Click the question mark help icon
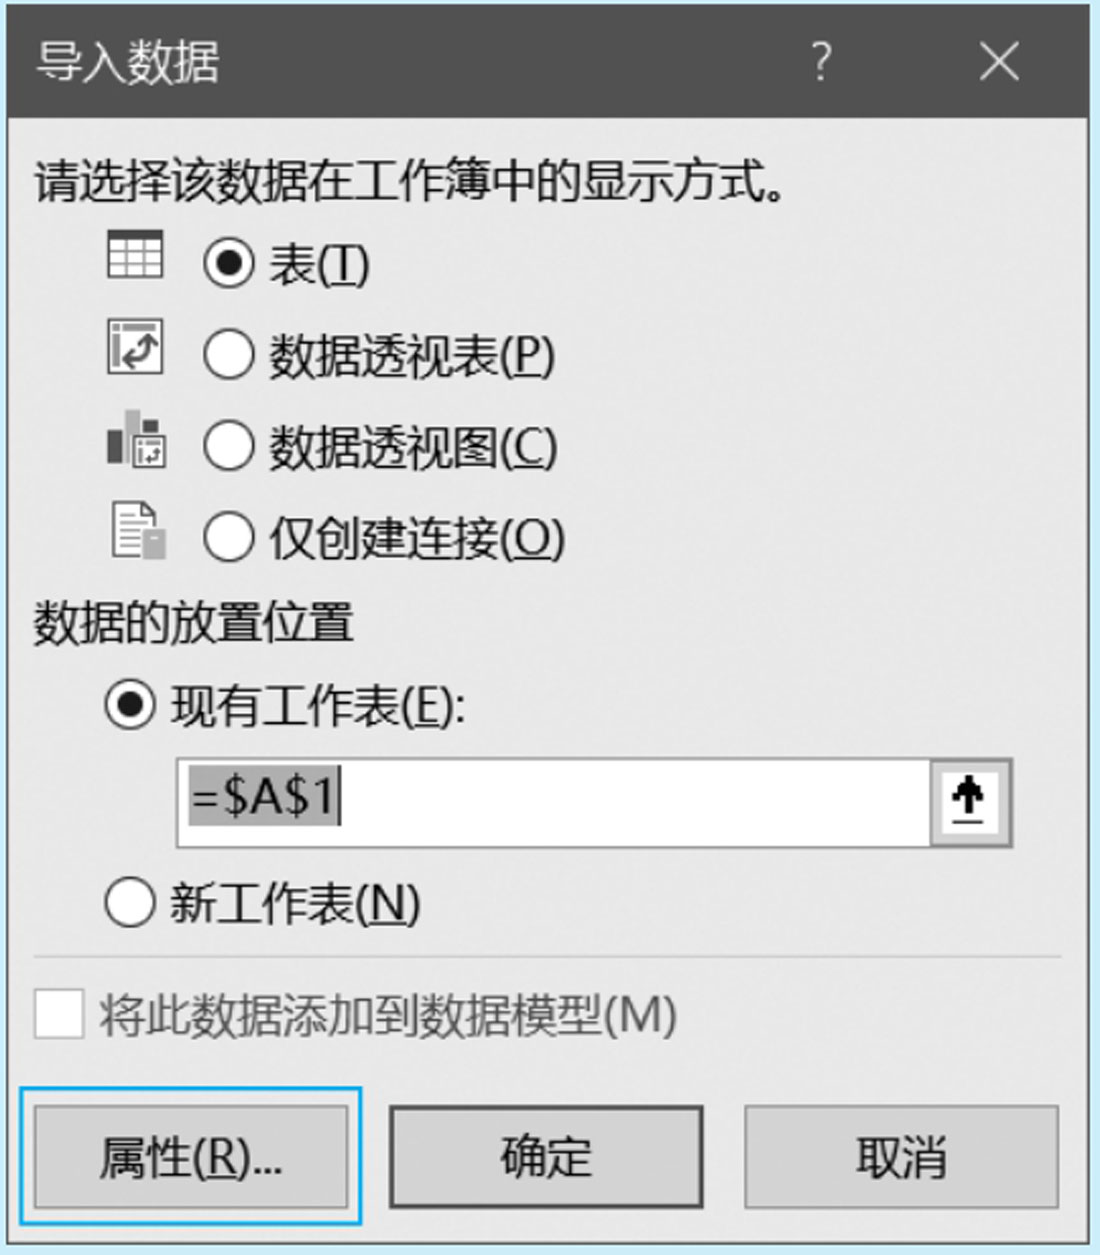 coord(820,62)
